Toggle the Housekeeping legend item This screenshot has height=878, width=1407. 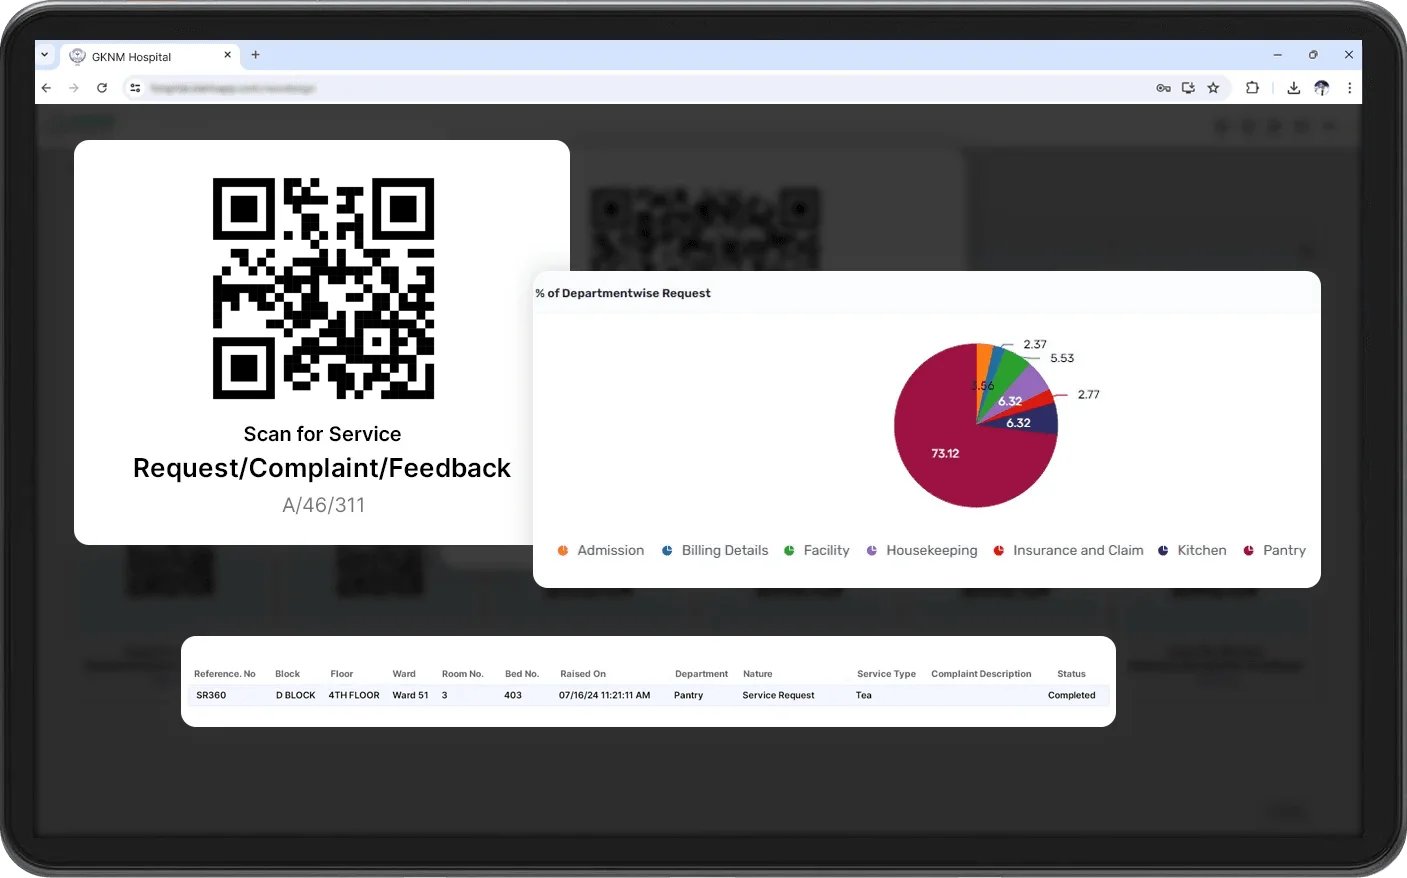(922, 551)
